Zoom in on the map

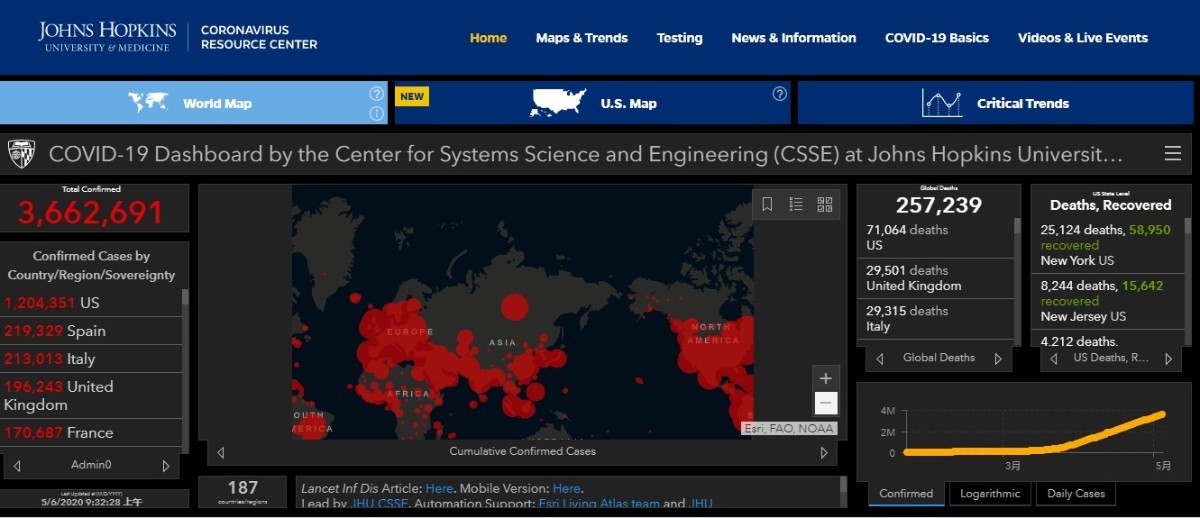[825, 378]
